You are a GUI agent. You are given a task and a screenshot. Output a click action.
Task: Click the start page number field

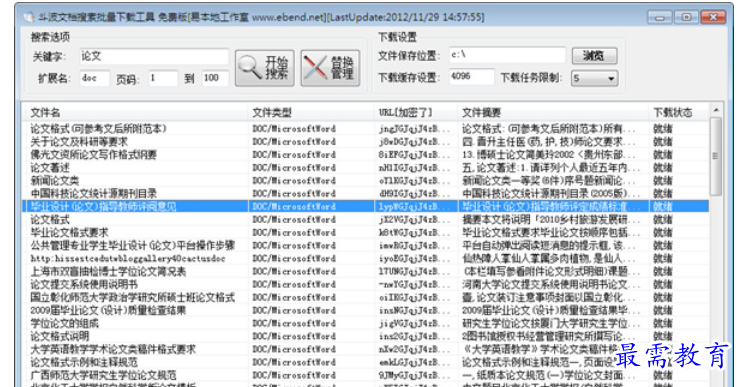(x=163, y=78)
